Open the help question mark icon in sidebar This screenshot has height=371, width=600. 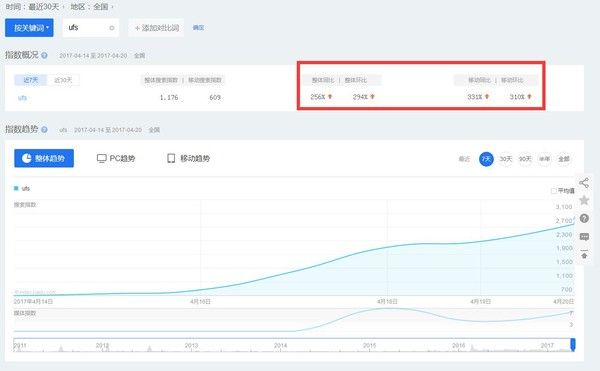coord(584,218)
